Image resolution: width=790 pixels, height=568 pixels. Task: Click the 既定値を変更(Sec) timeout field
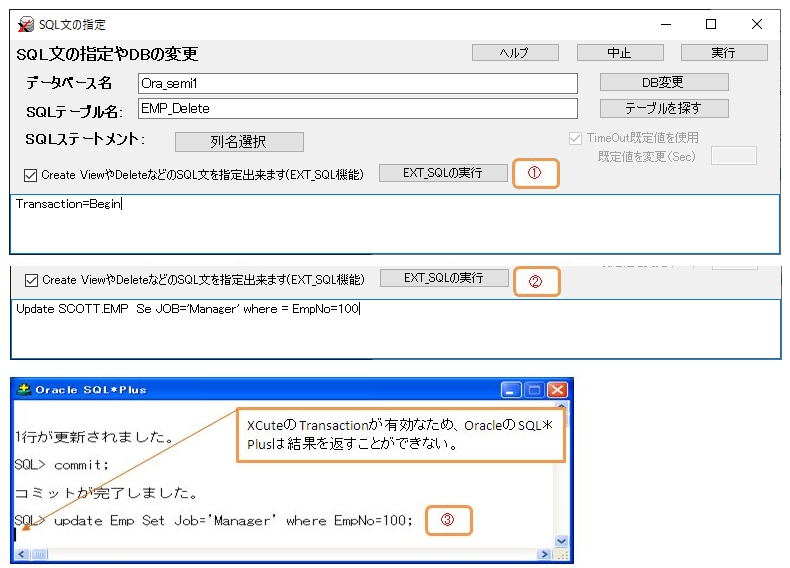pos(734,156)
